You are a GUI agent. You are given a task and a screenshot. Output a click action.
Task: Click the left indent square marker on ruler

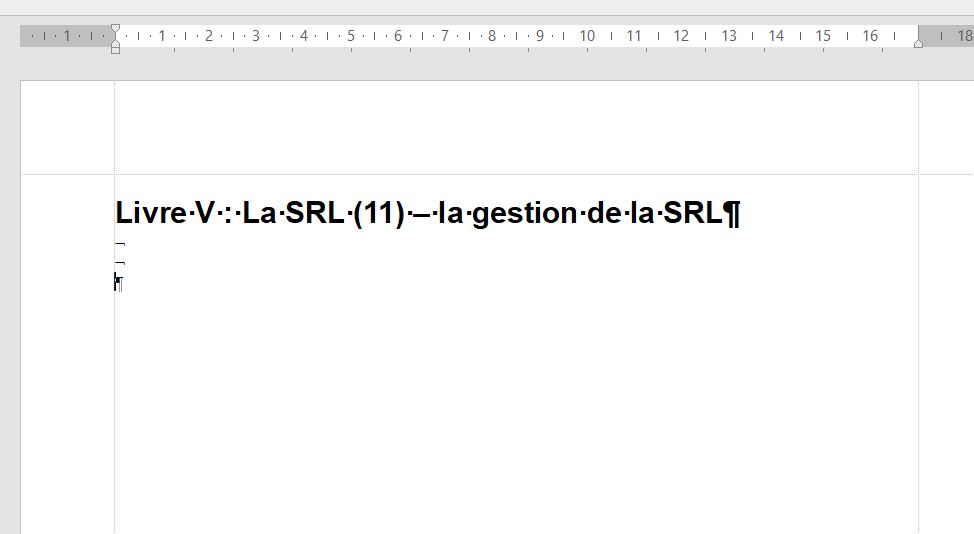(x=115, y=49)
